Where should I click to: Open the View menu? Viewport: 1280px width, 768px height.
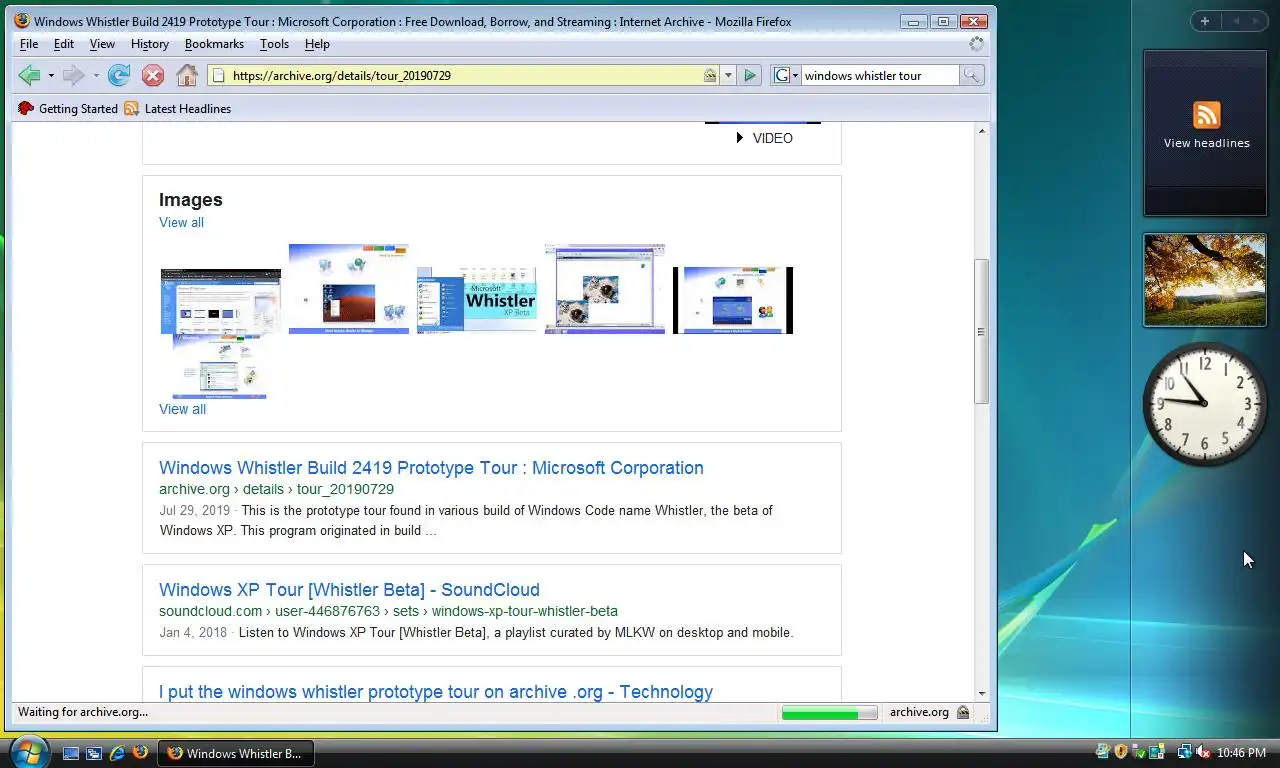102,44
